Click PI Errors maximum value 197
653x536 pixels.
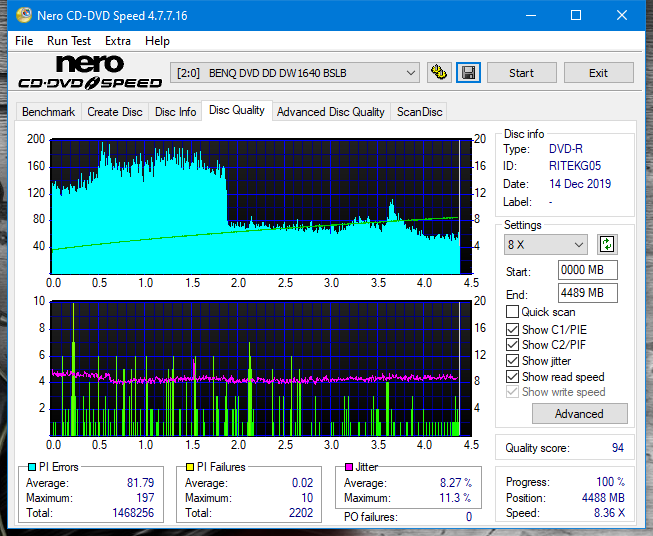click(145, 498)
